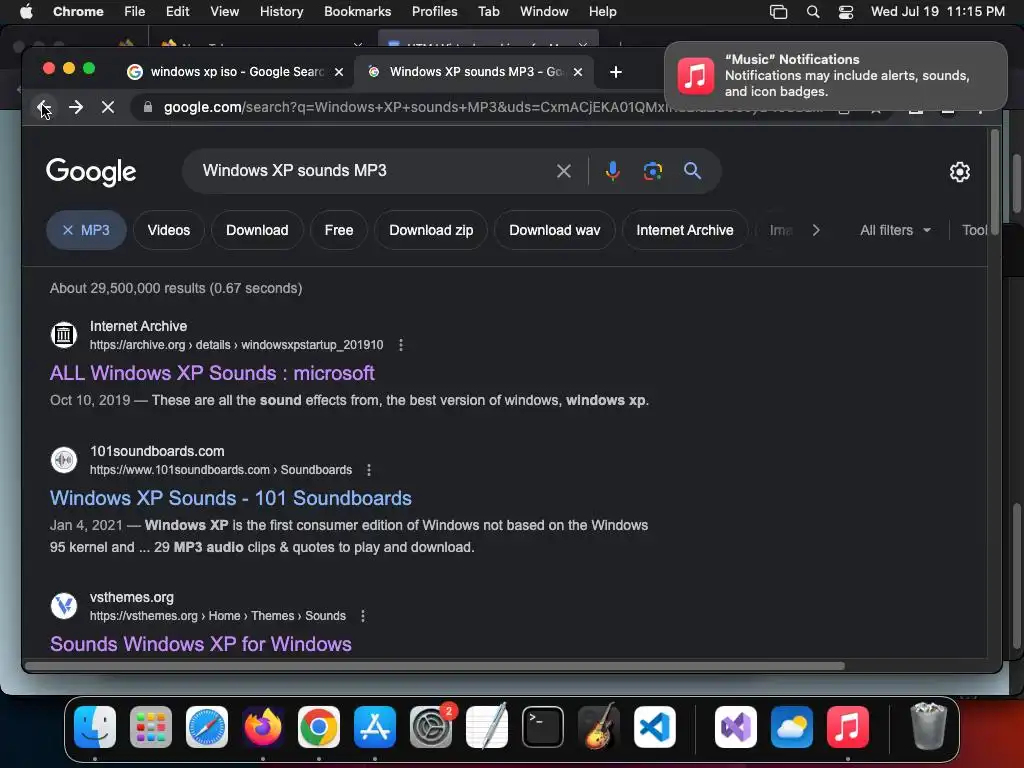Open options for Internet Archive result
This screenshot has height=768, width=1024.
401,345
